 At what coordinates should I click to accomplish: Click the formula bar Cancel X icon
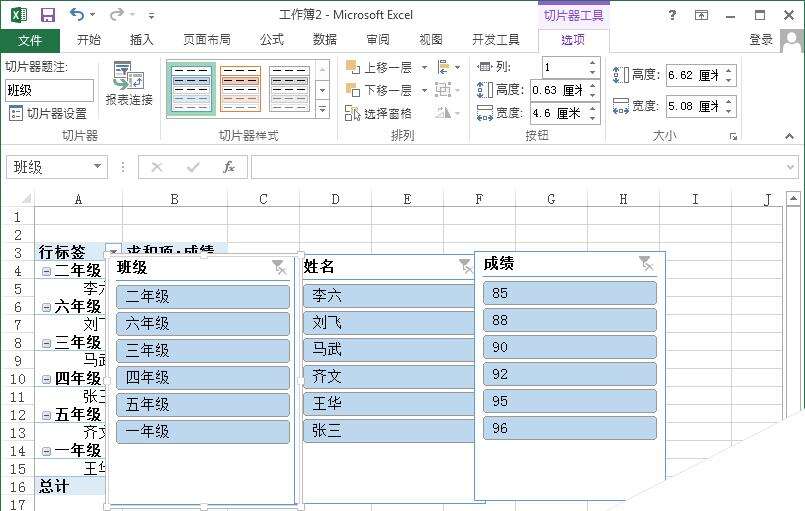coord(157,167)
